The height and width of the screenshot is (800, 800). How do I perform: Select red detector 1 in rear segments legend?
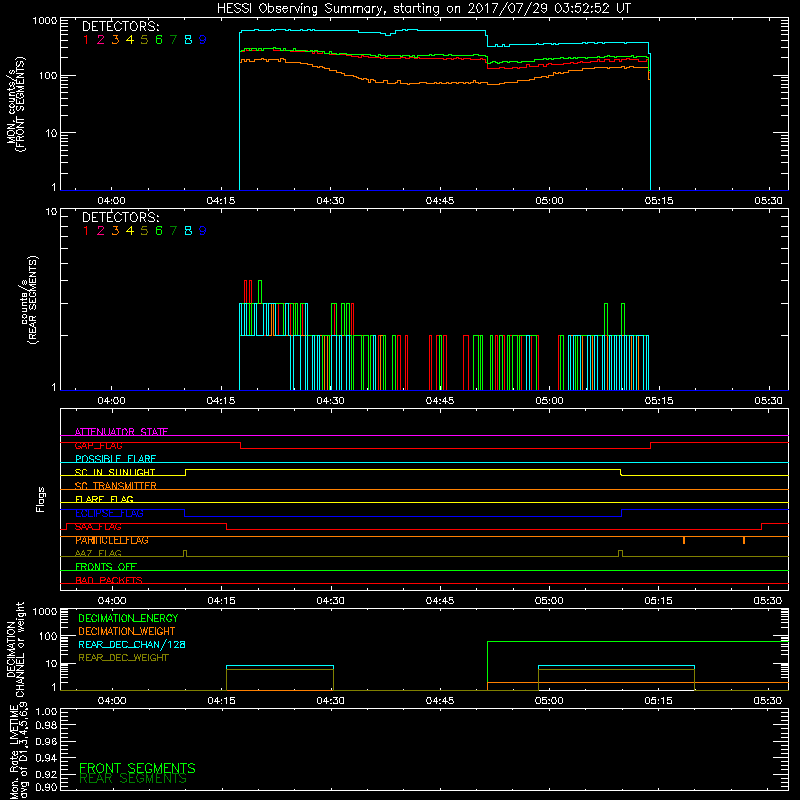pyautogui.click(x=86, y=231)
